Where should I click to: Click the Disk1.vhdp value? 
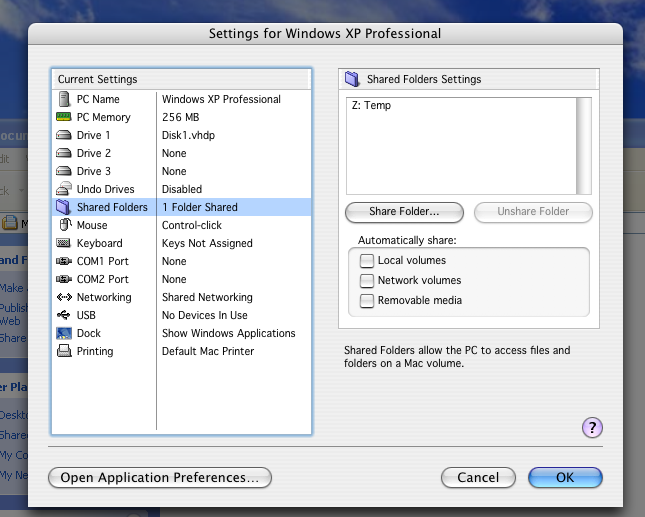(x=188, y=135)
